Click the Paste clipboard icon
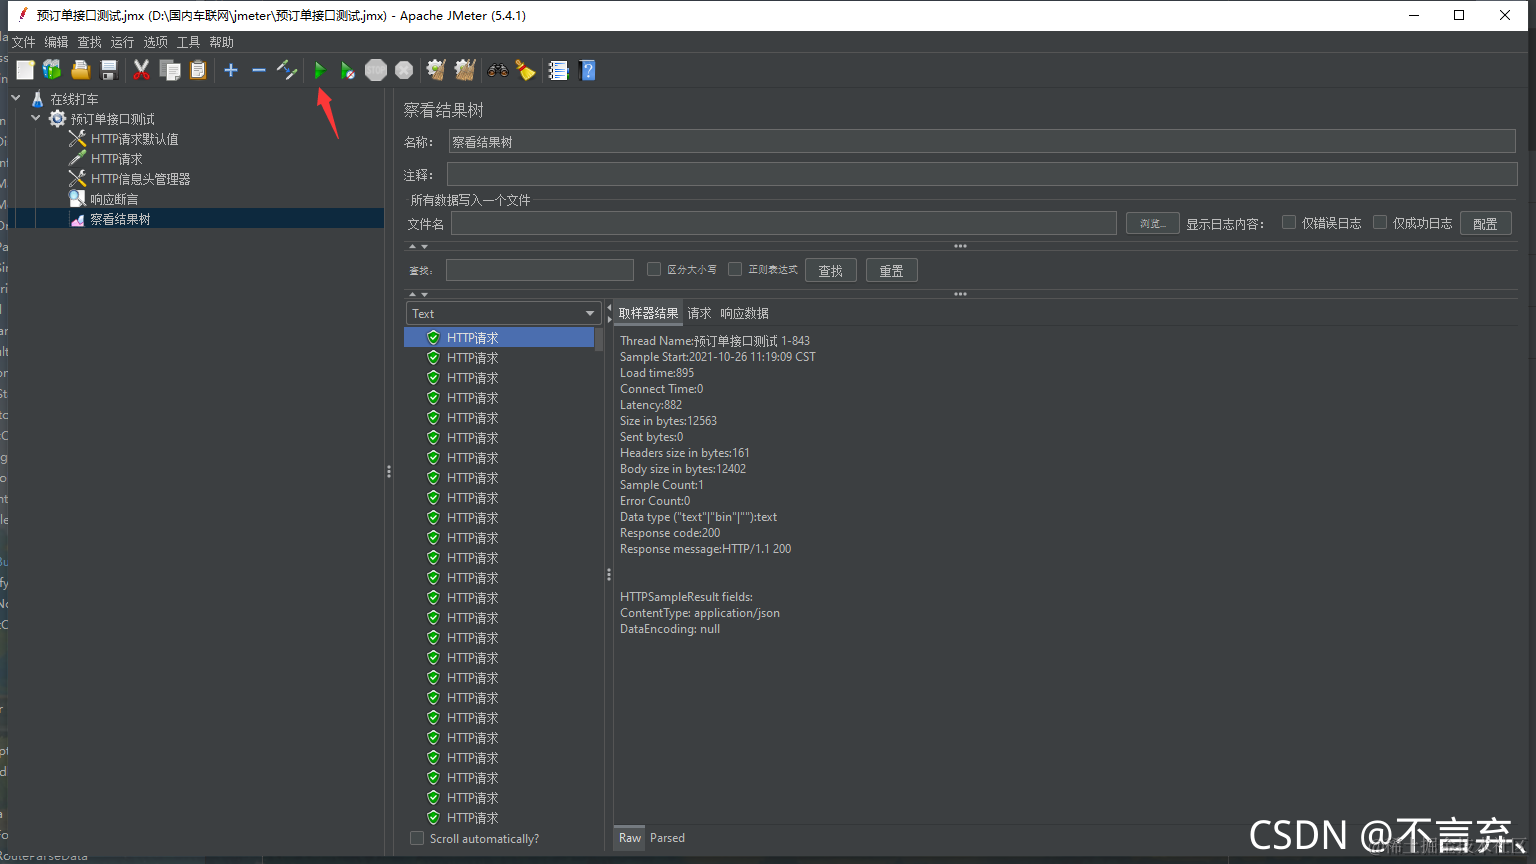The height and width of the screenshot is (864, 1536). tap(198, 70)
